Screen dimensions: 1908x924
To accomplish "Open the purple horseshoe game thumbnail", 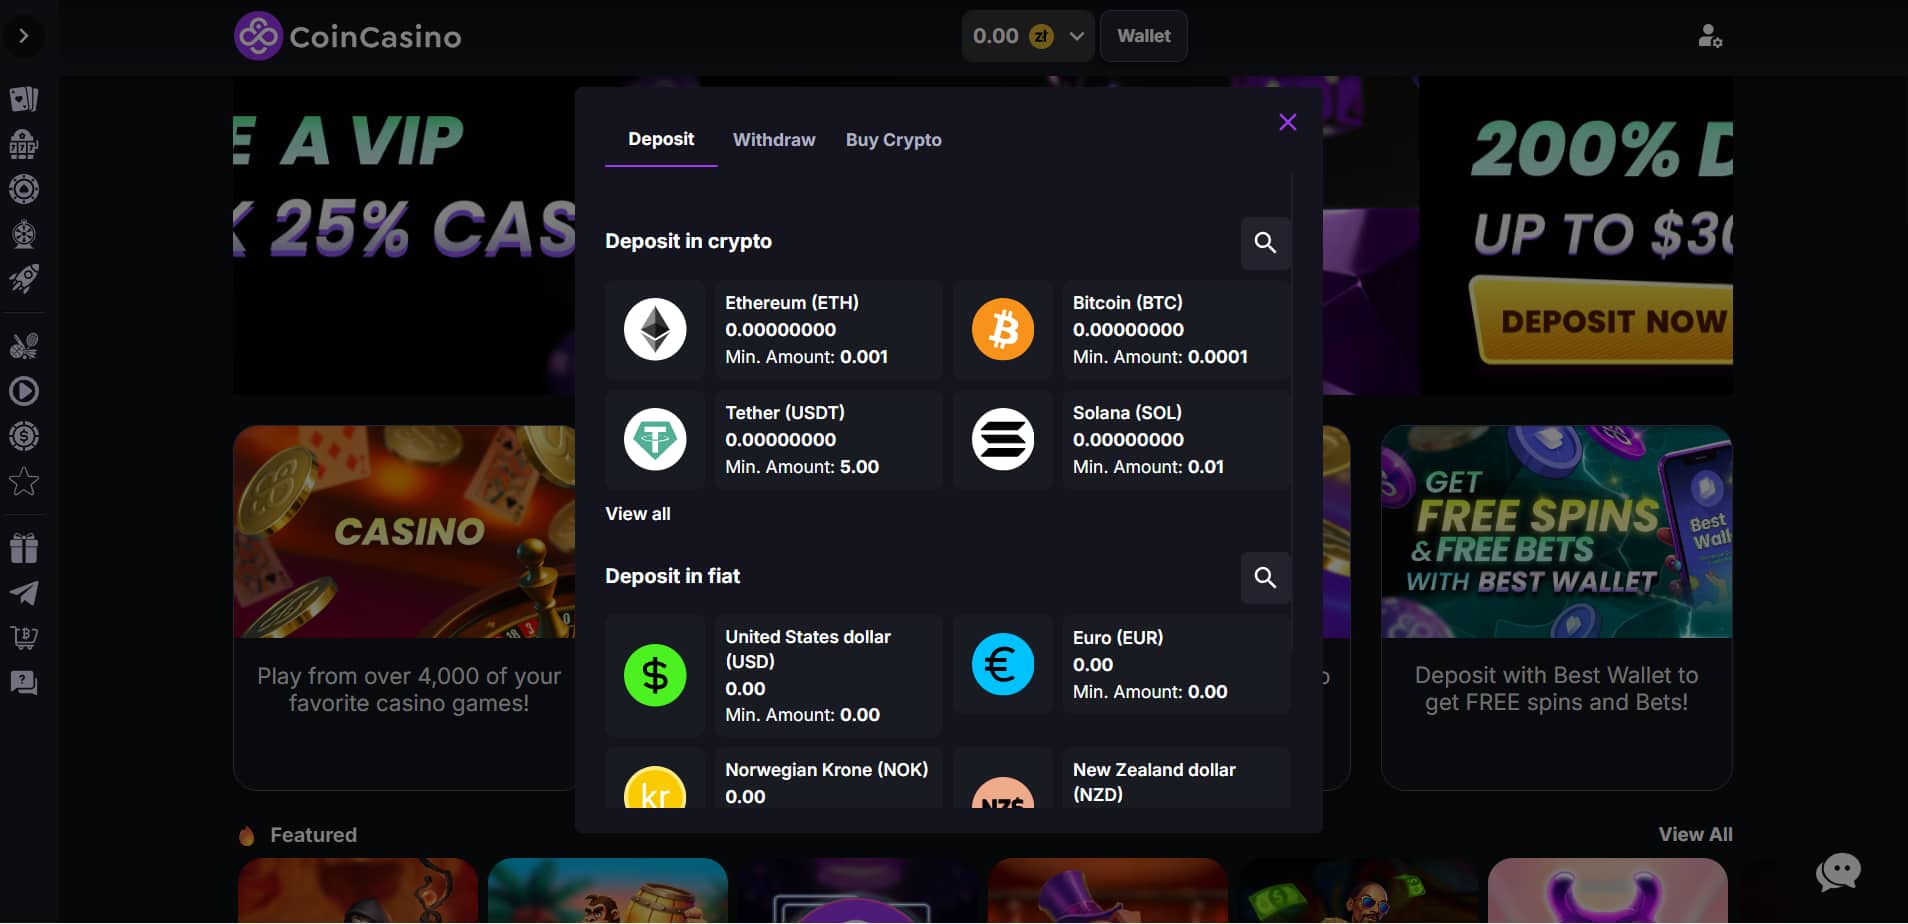I will coord(1608,890).
